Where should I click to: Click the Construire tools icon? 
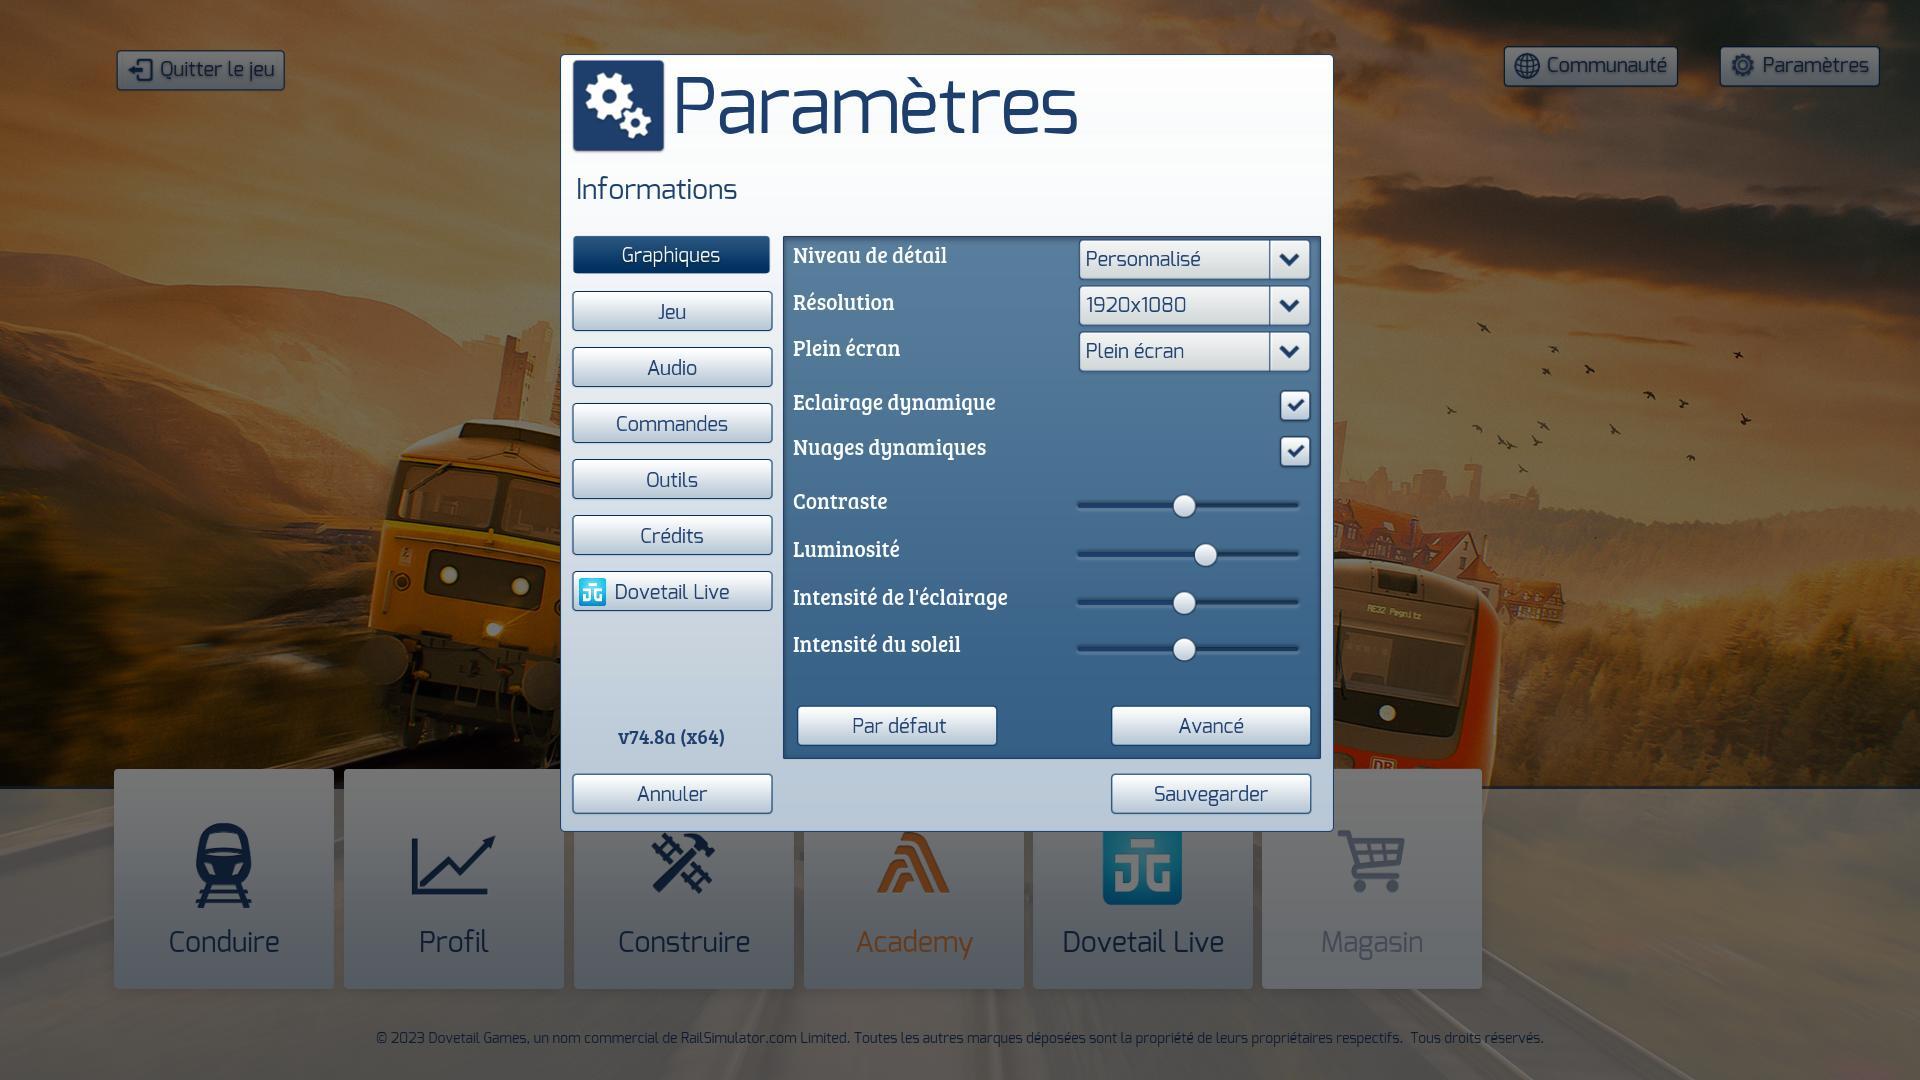[683, 865]
